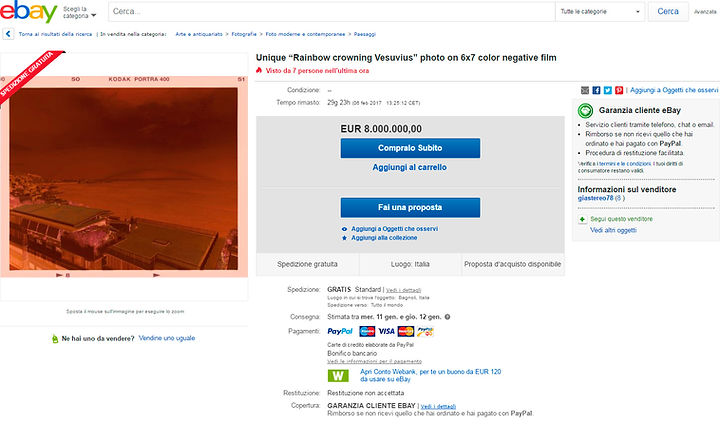Click the Luogo: Italia tab cell

[x=410, y=264]
